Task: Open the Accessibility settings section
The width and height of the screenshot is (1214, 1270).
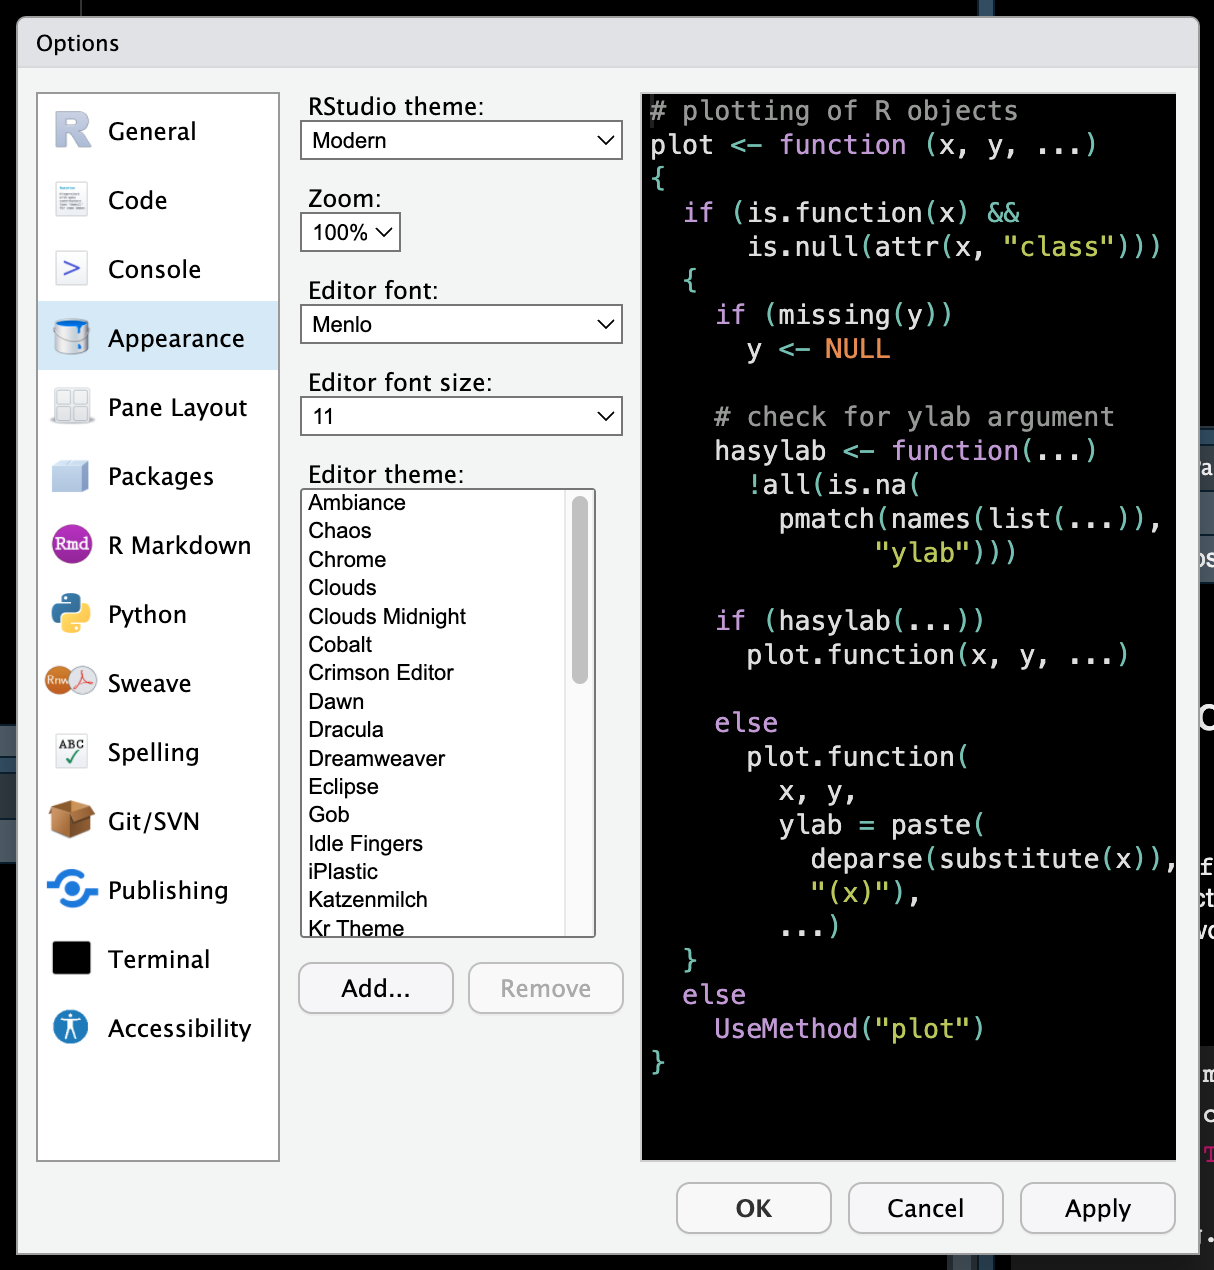Action: tap(157, 1027)
